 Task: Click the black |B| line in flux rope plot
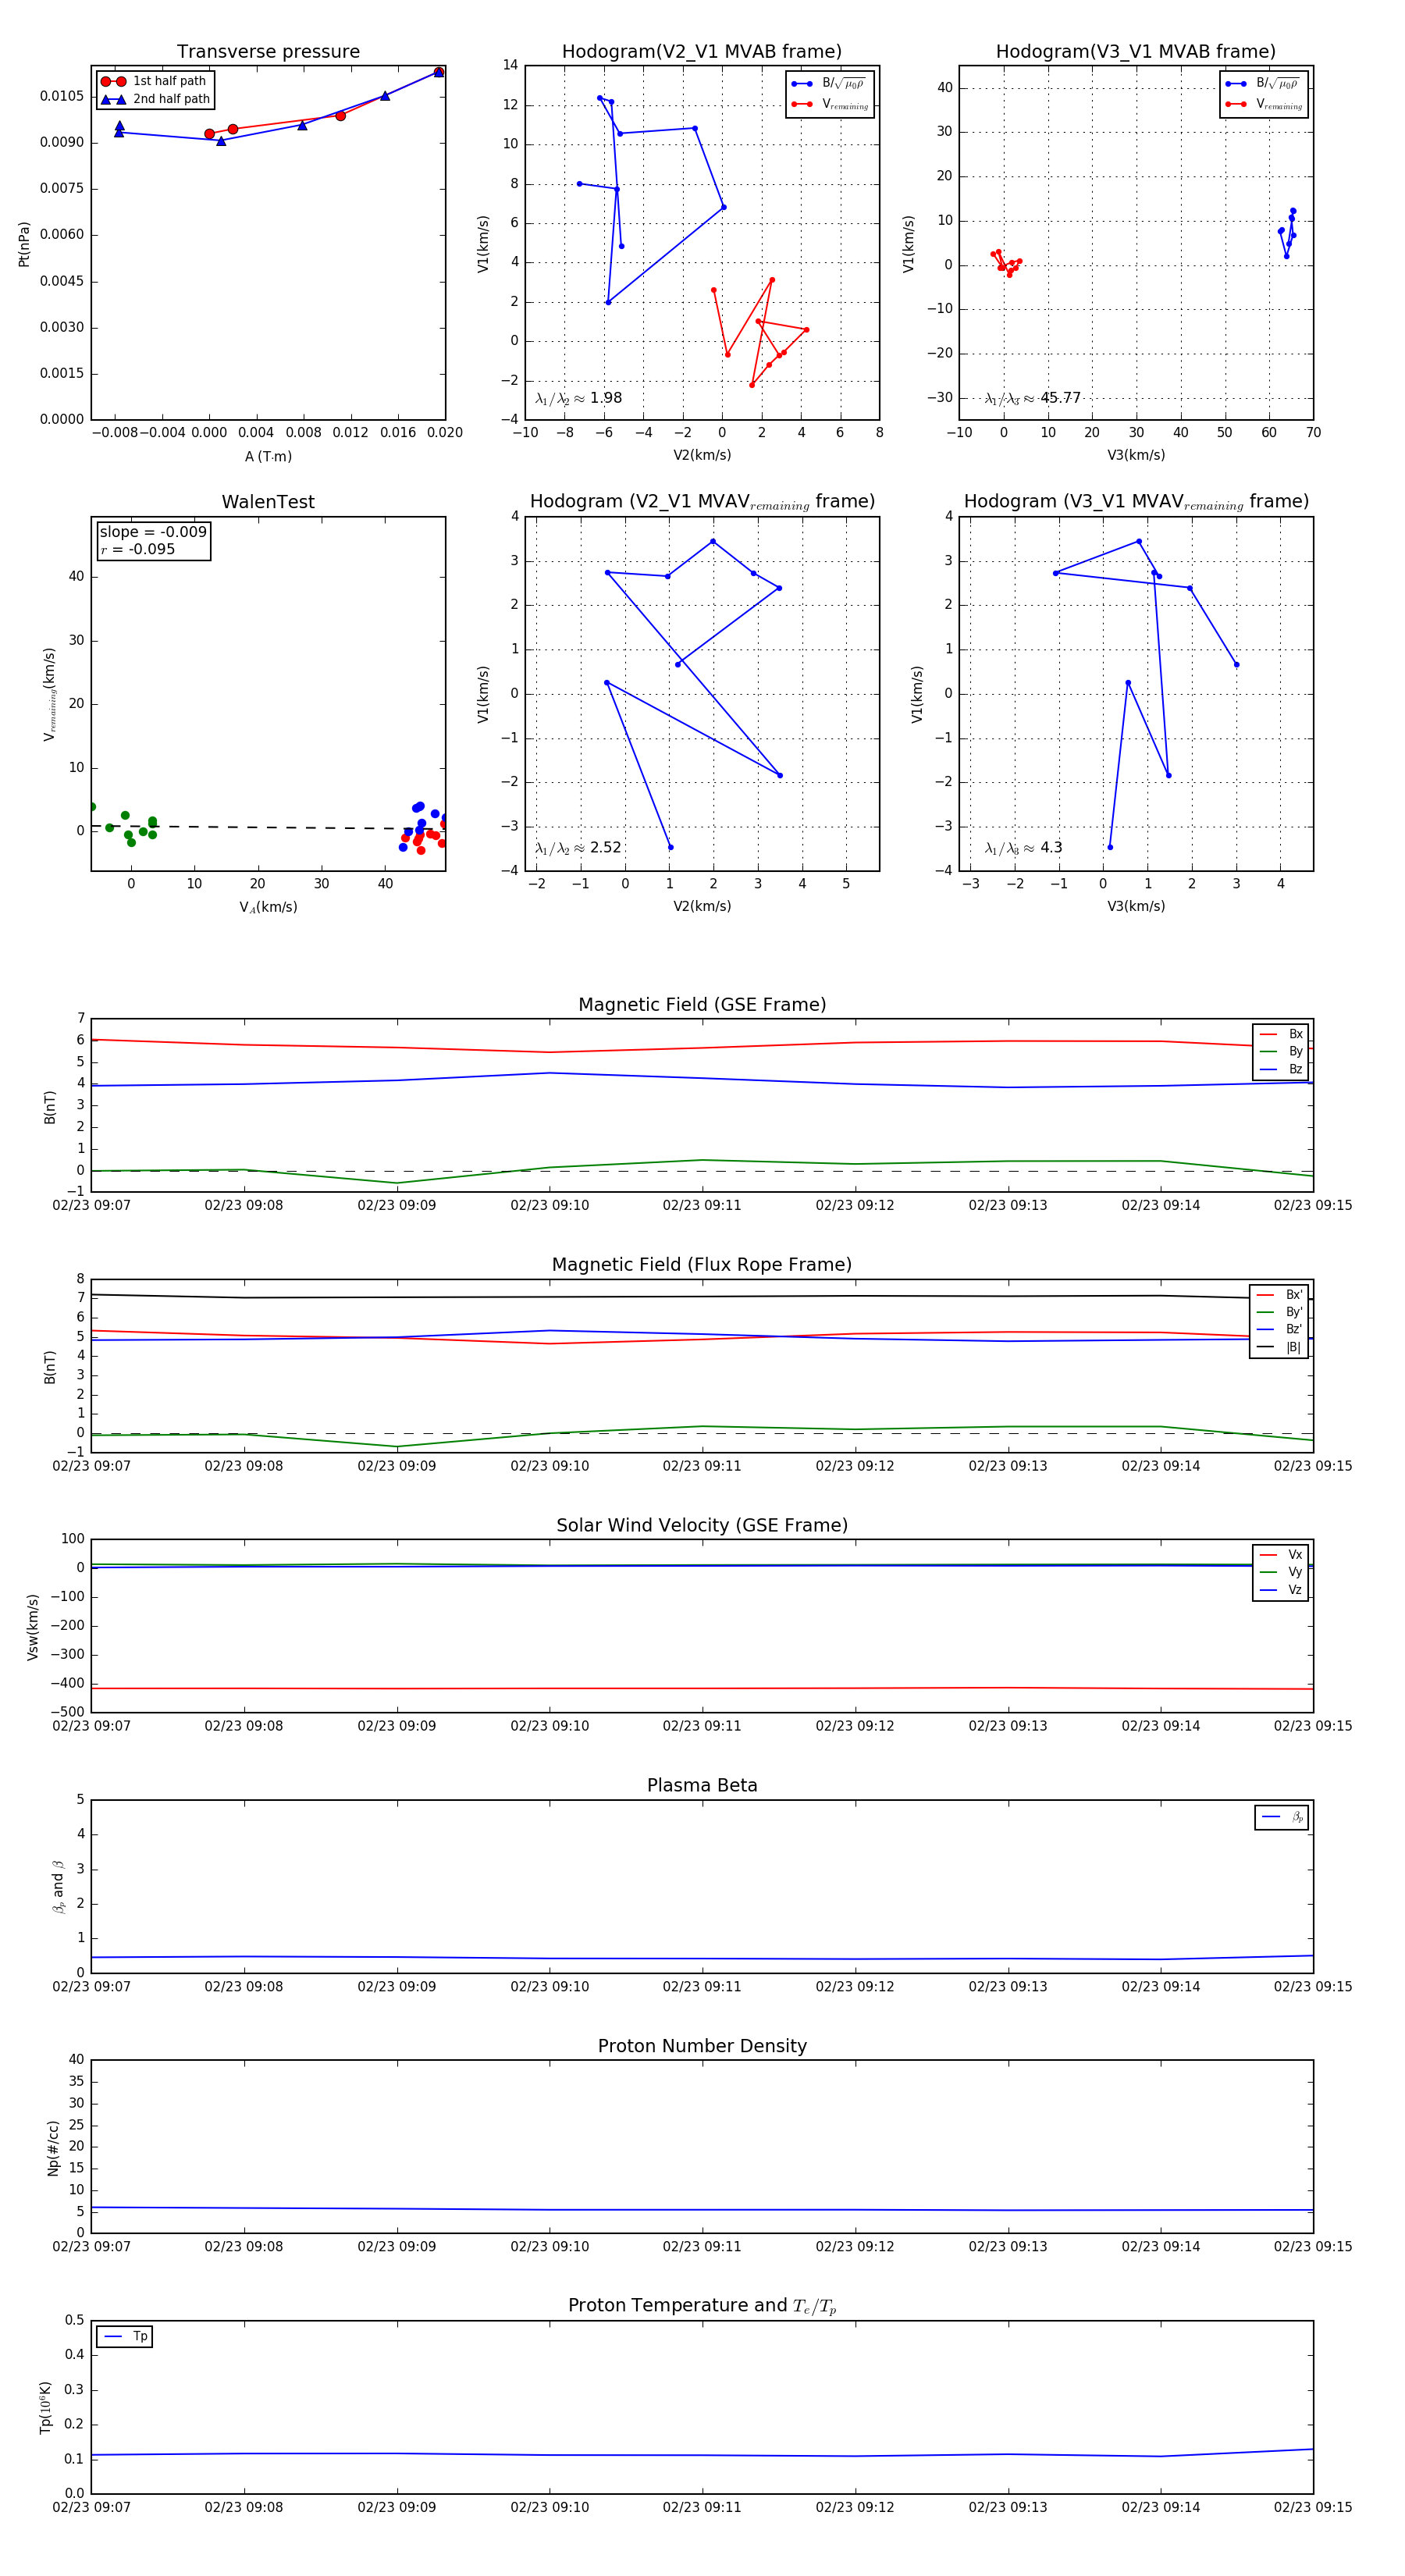tap(702, 1297)
